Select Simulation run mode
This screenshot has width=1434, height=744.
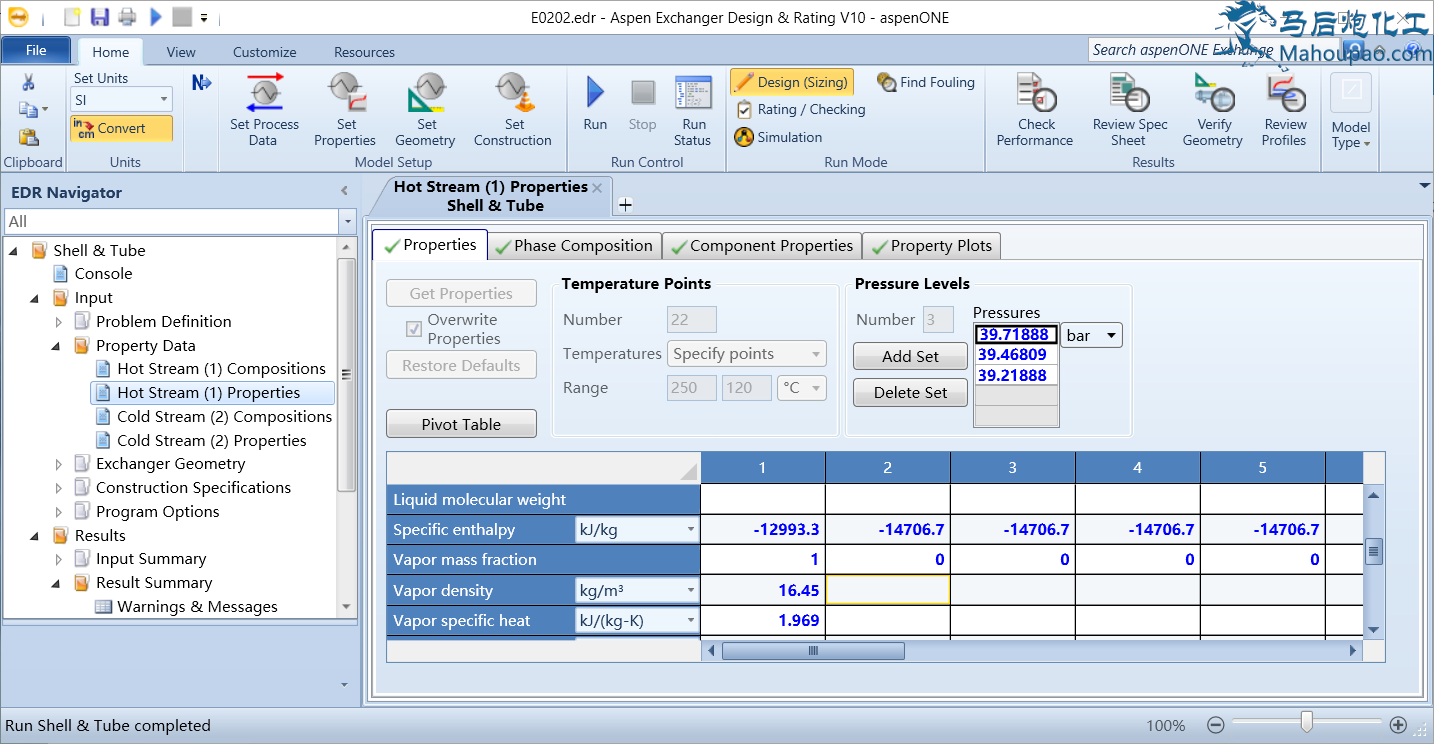pos(778,137)
